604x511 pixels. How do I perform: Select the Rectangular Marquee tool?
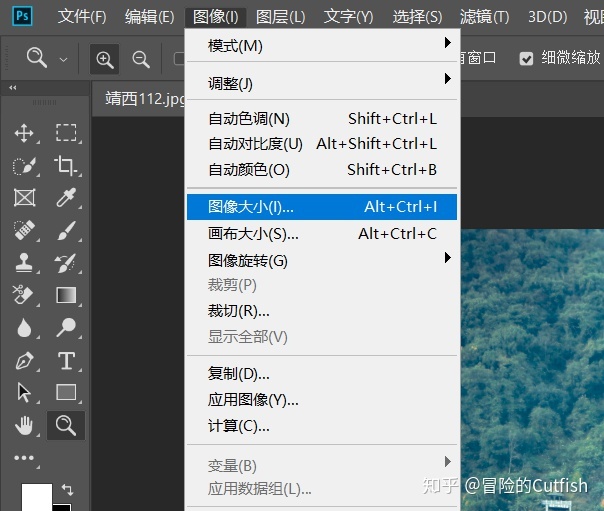(x=66, y=133)
